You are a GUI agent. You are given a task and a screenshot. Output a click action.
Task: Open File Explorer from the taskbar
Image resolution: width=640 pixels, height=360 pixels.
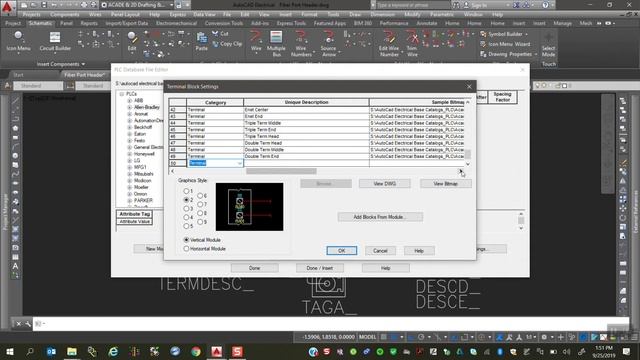(x=72, y=351)
